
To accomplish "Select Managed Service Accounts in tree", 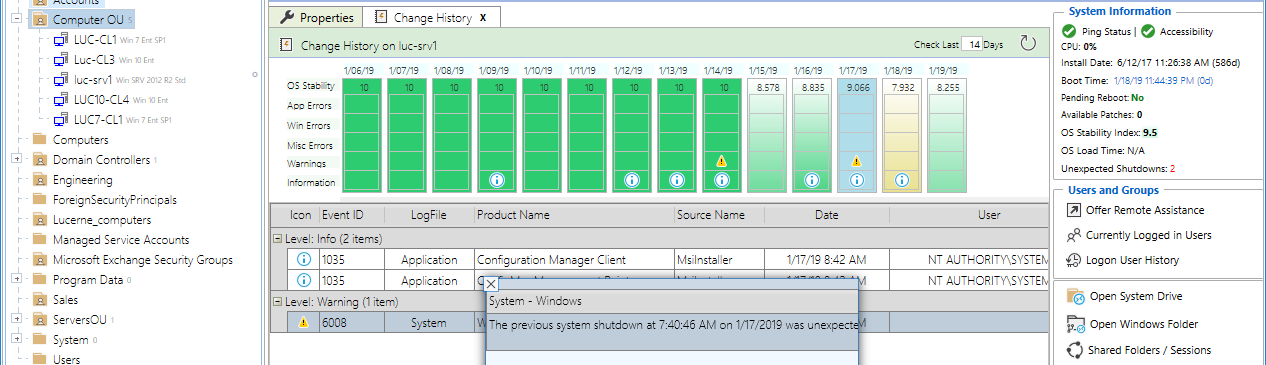I will (x=121, y=239).
